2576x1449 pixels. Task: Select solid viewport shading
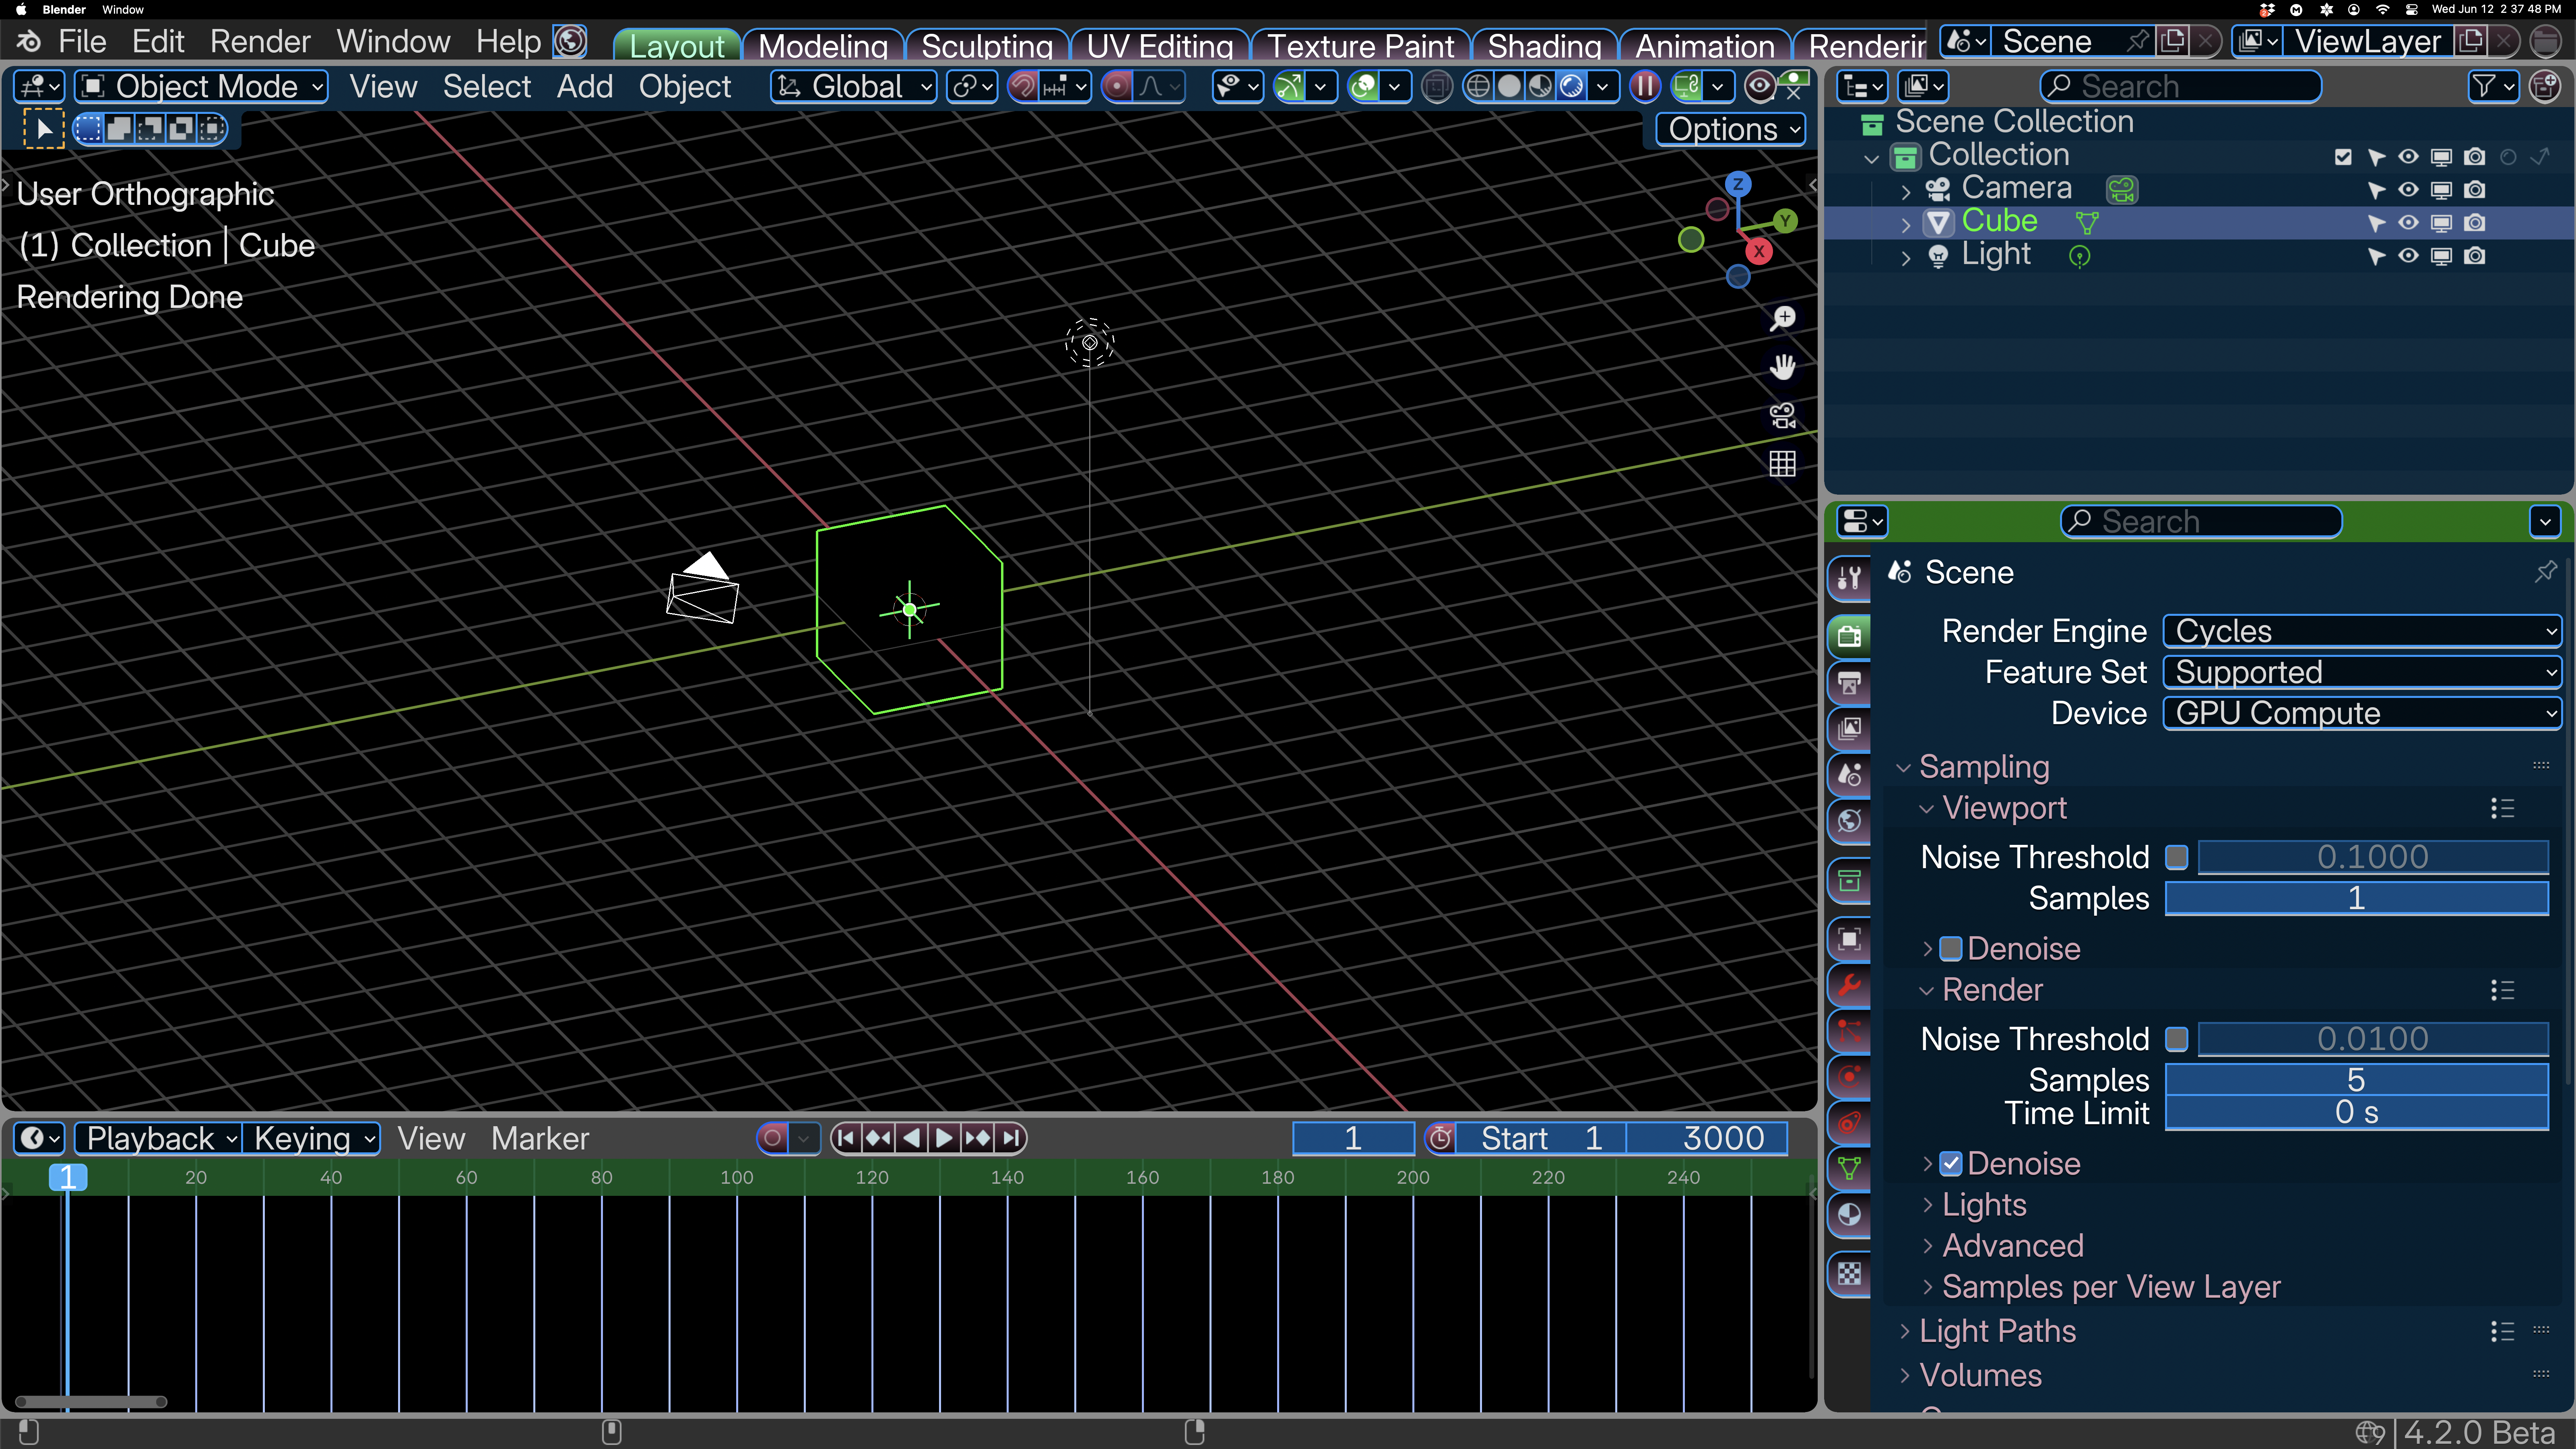pos(1509,87)
